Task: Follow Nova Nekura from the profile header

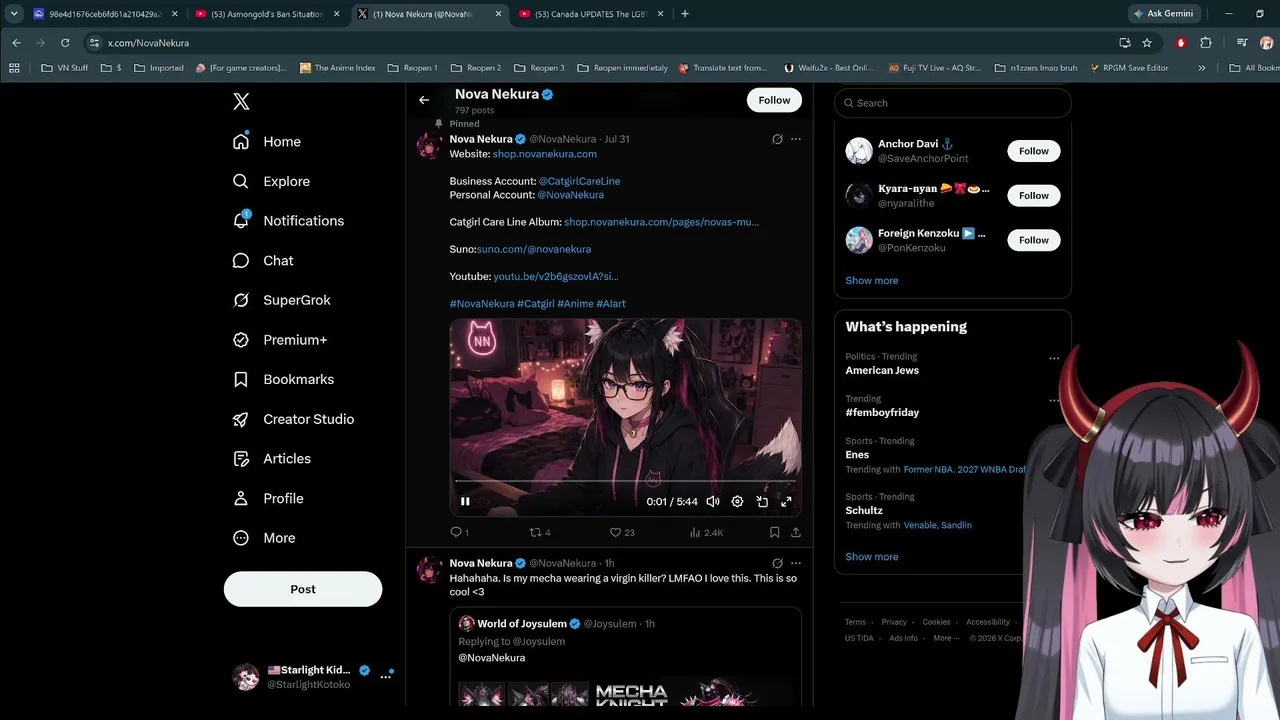Action: click(774, 100)
